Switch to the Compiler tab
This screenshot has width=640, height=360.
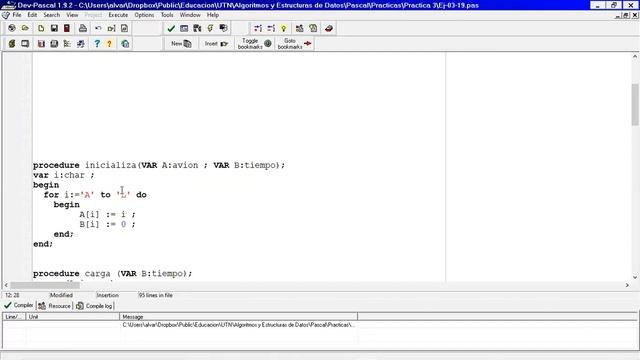pyautogui.click(x=19, y=305)
